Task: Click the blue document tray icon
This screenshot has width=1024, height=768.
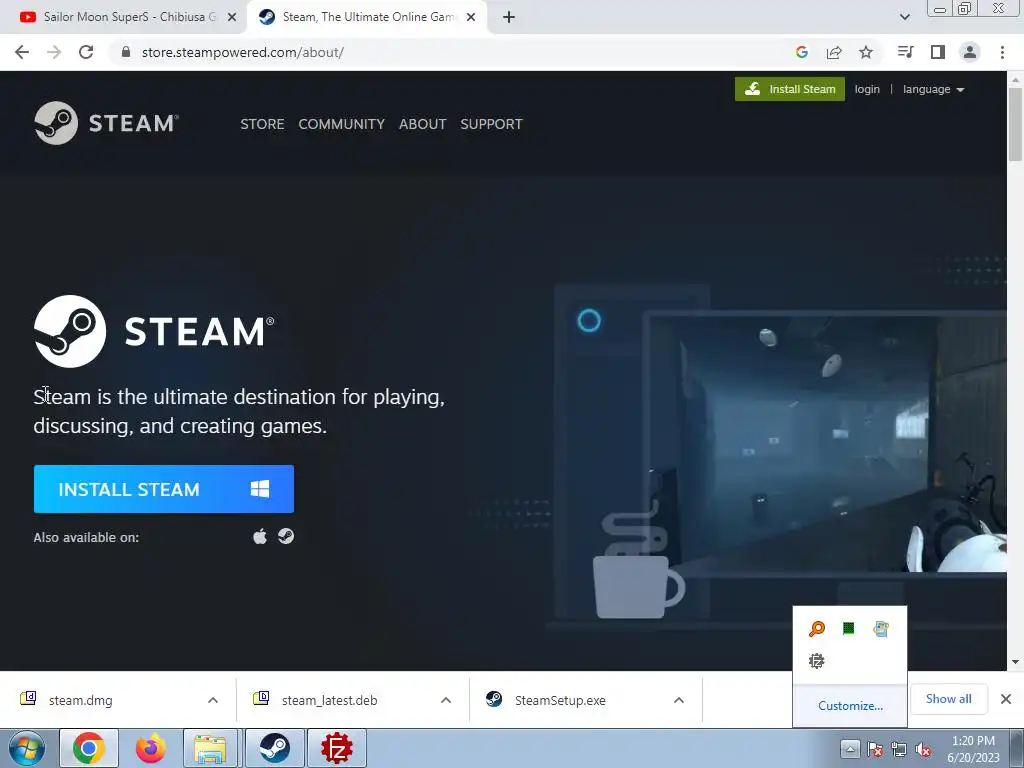Action: (x=880, y=629)
